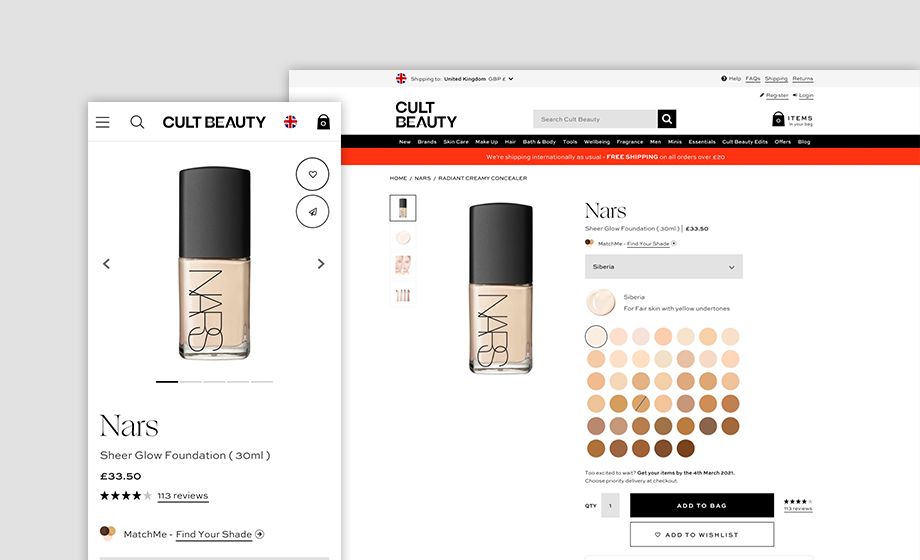This screenshot has height=560, width=920.
Task: Open the Wellbeing menu
Action: 597,141
